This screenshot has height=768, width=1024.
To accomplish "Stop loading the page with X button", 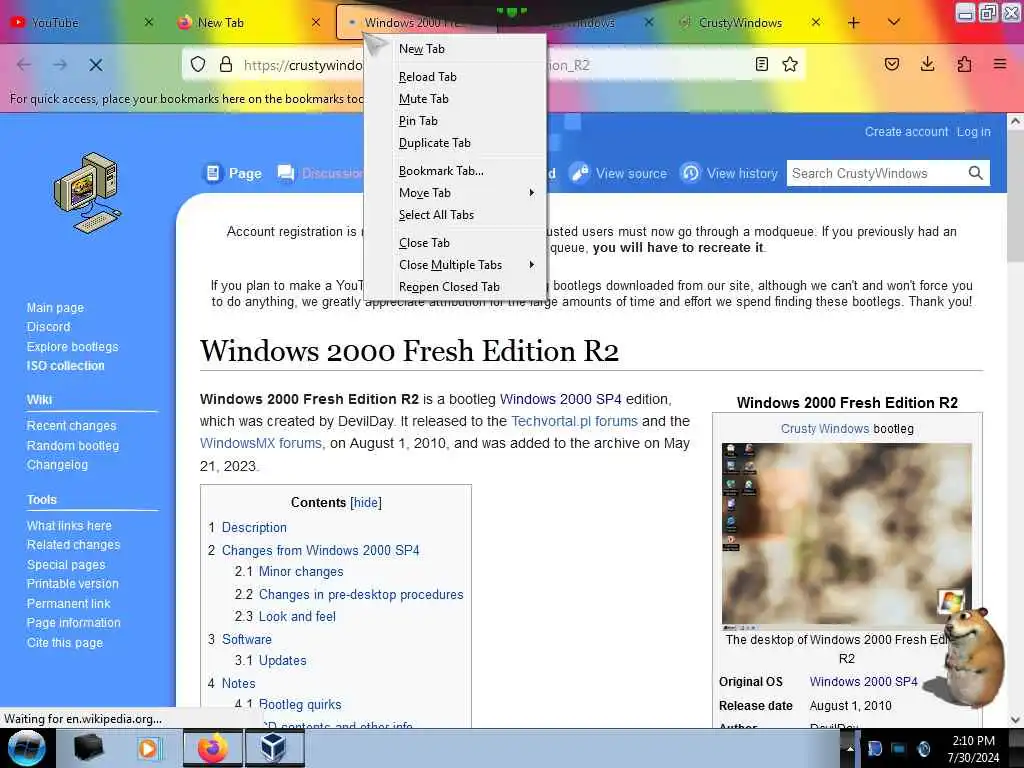I will click(95, 65).
